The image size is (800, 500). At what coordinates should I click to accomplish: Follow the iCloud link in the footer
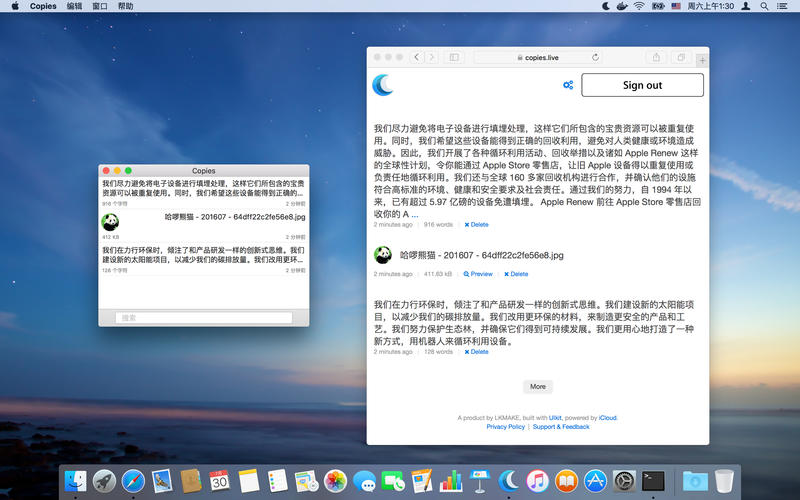[x=608, y=417]
